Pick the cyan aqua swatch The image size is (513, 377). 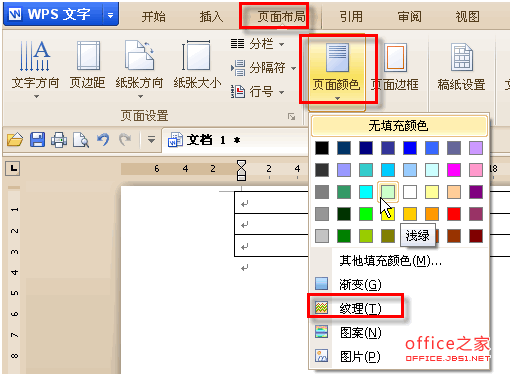click(366, 192)
